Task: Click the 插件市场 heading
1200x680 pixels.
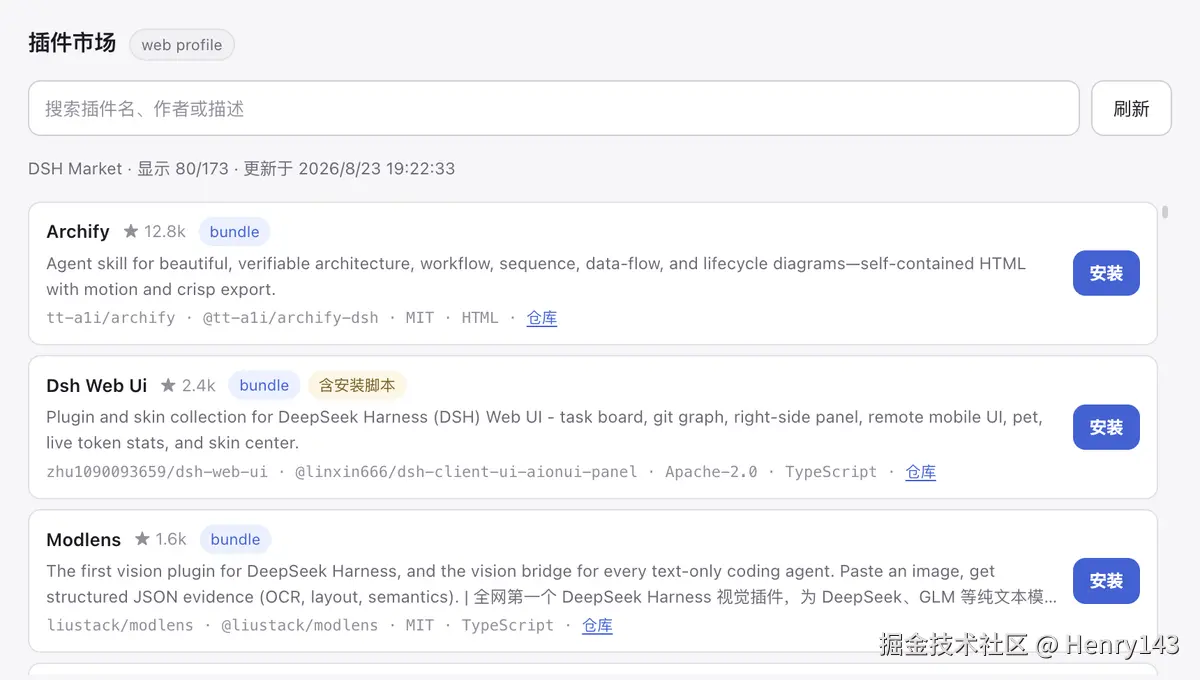Action: [x=72, y=43]
